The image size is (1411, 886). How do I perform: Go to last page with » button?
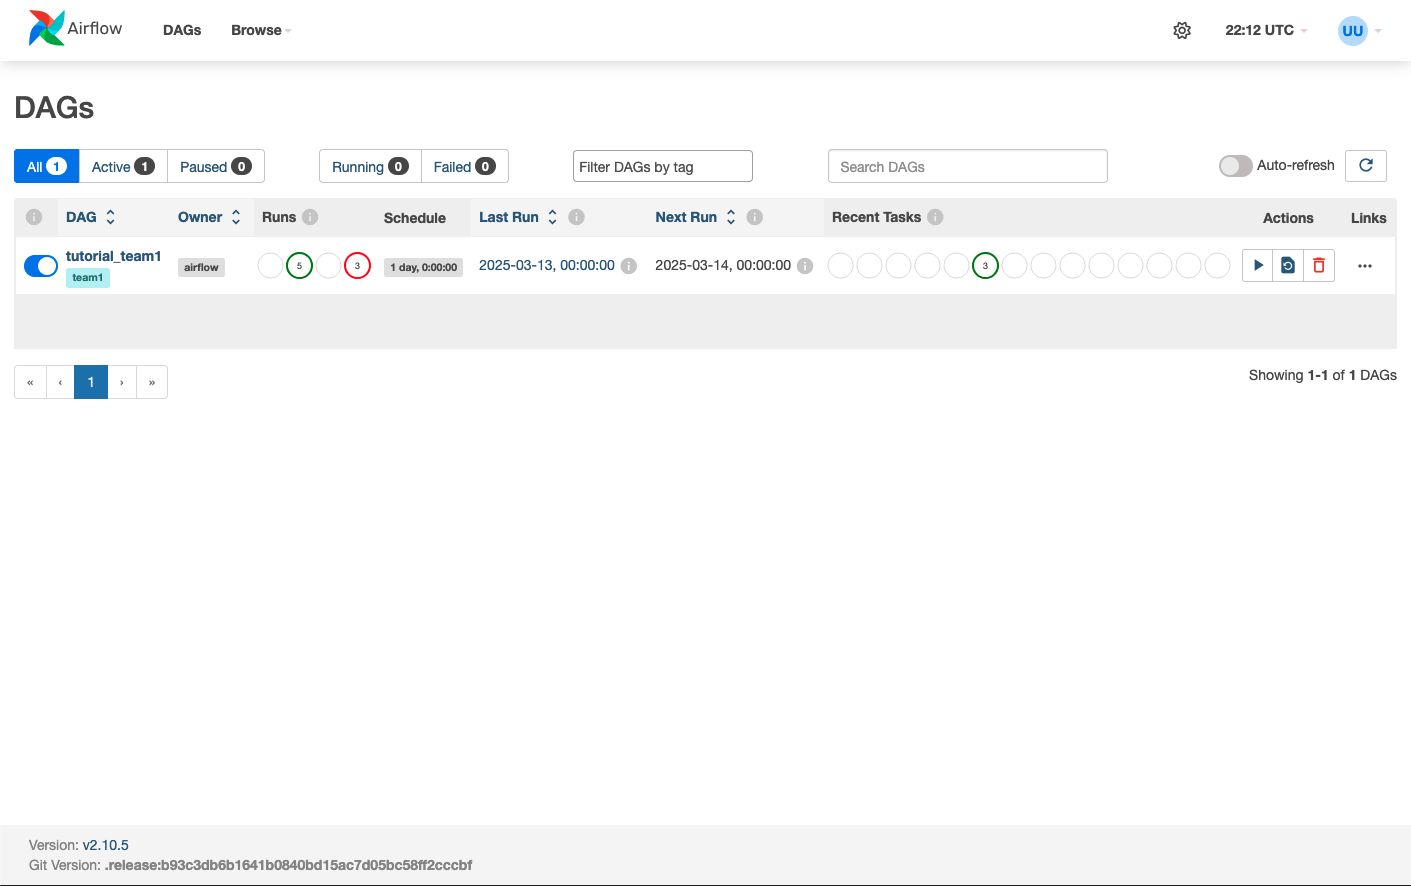152,382
